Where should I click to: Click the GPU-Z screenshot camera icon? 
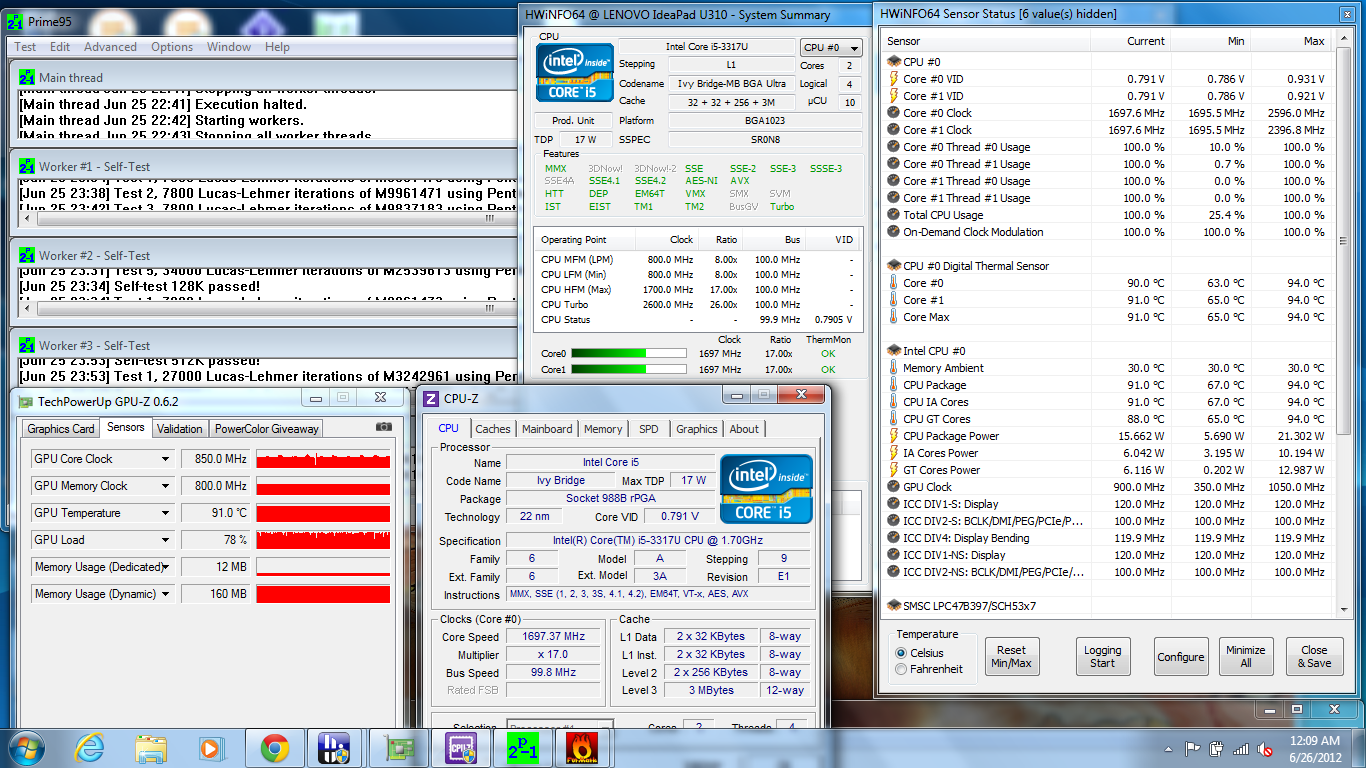click(383, 427)
